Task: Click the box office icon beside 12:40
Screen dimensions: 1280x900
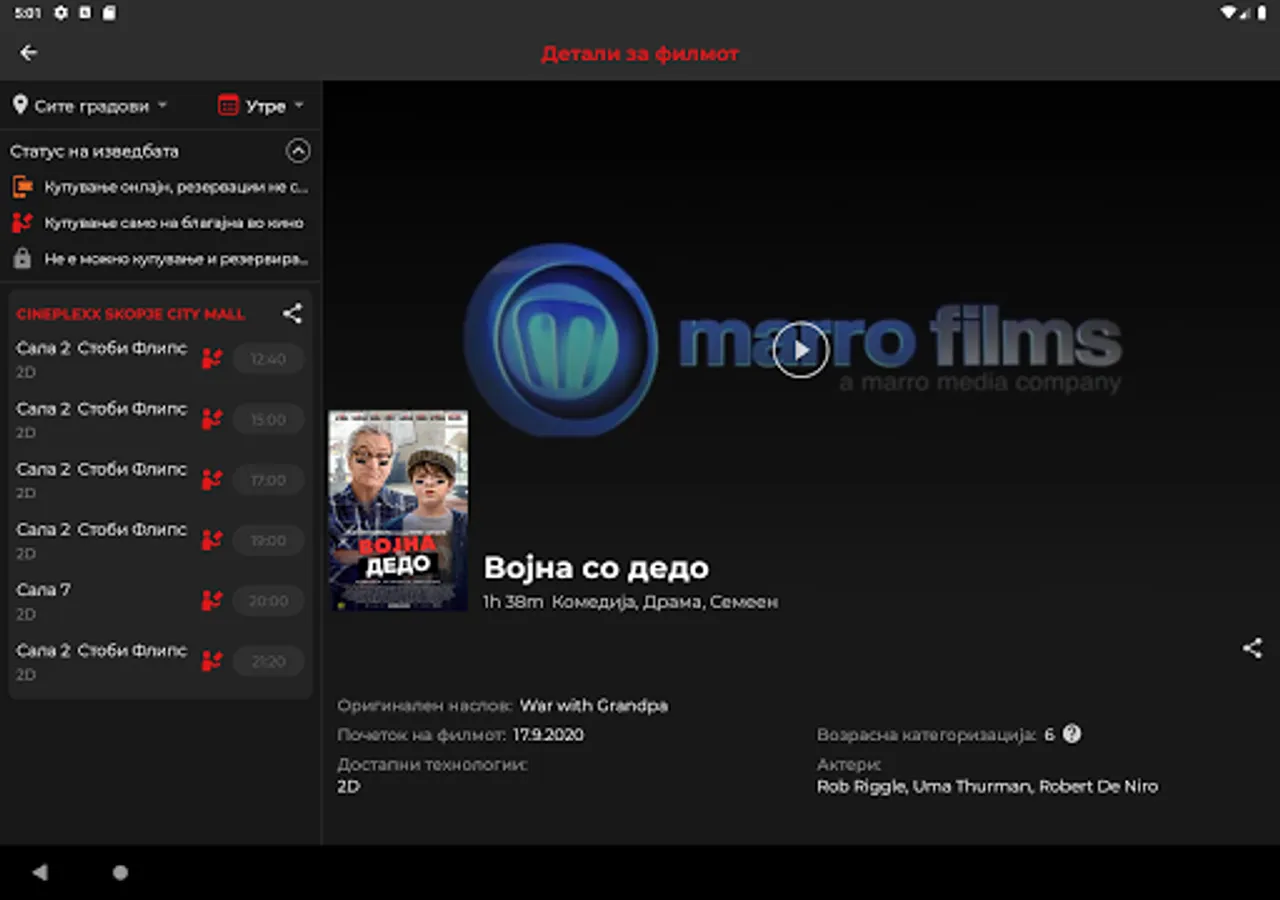Action: click(211, 359)
